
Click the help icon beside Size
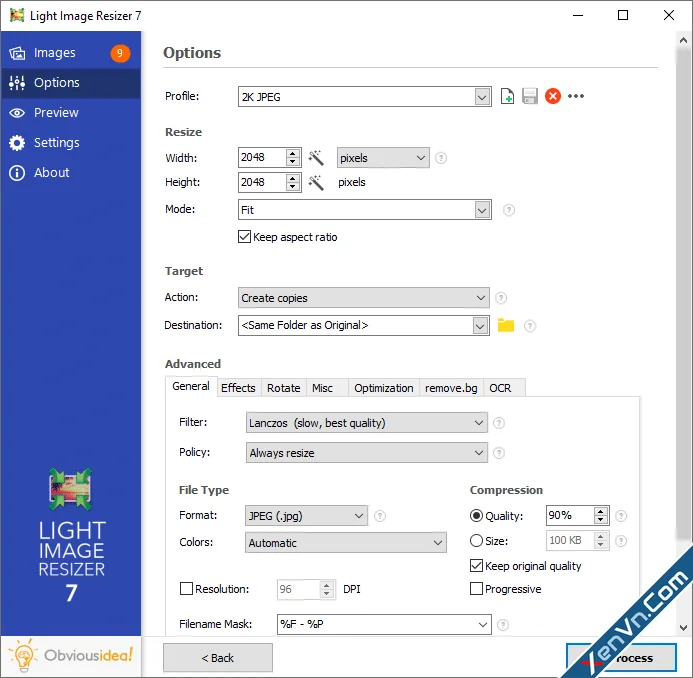[621, 541]
